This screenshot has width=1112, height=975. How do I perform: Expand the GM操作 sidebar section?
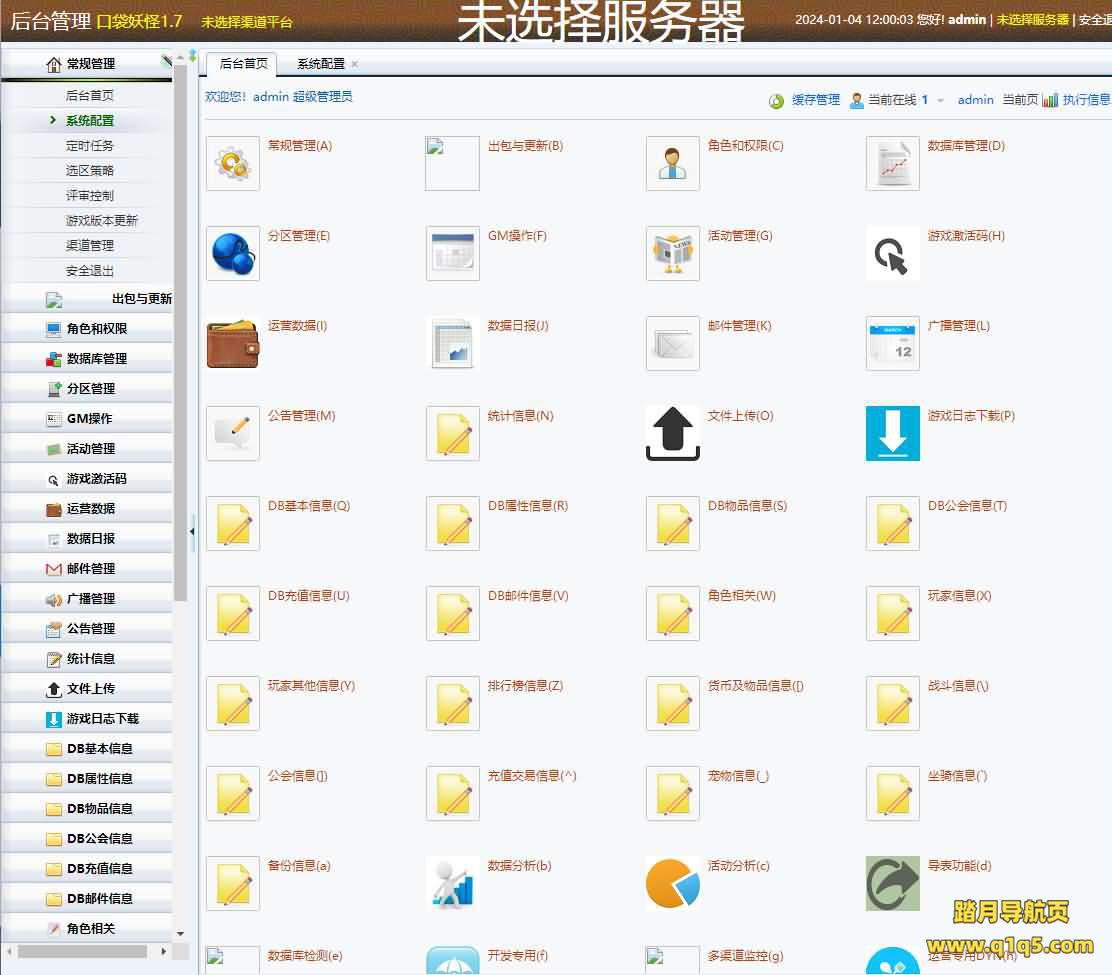click(89, 419)
